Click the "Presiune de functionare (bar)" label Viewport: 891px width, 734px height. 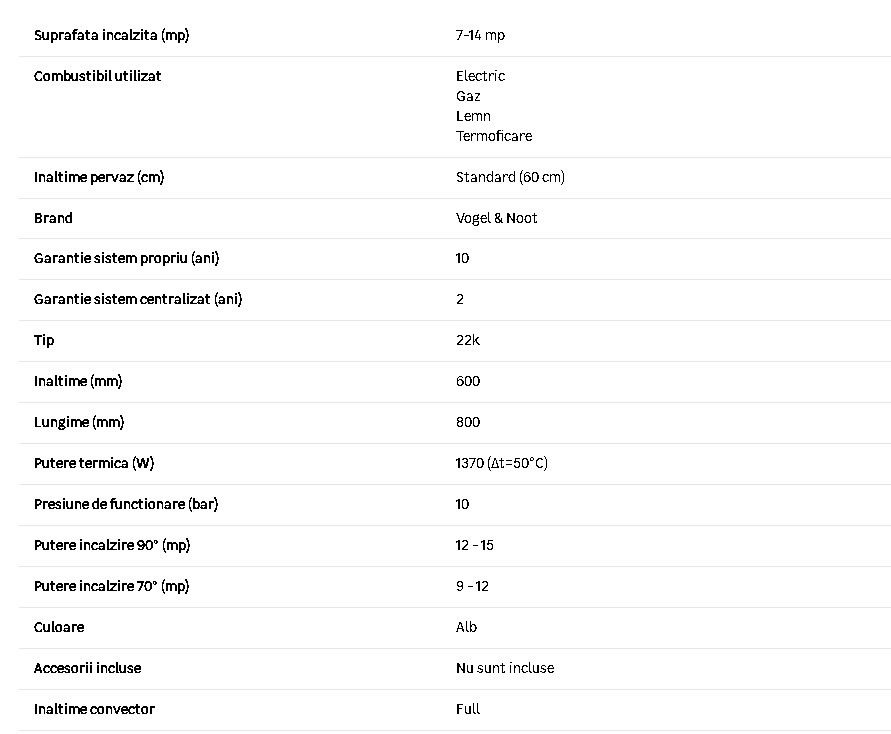point(126,504)
